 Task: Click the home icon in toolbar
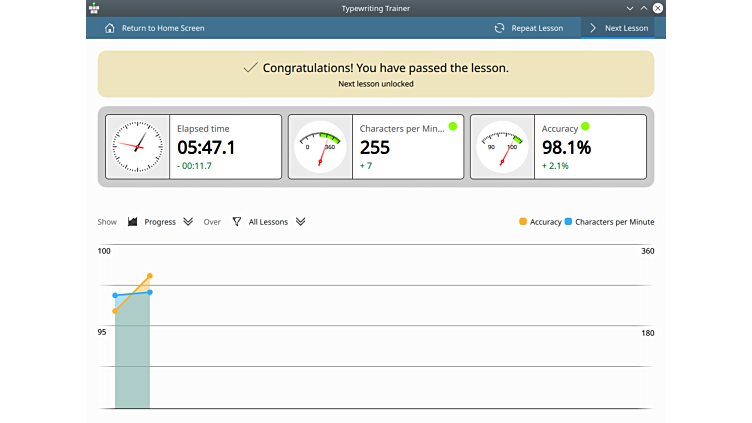pos(110,28)
